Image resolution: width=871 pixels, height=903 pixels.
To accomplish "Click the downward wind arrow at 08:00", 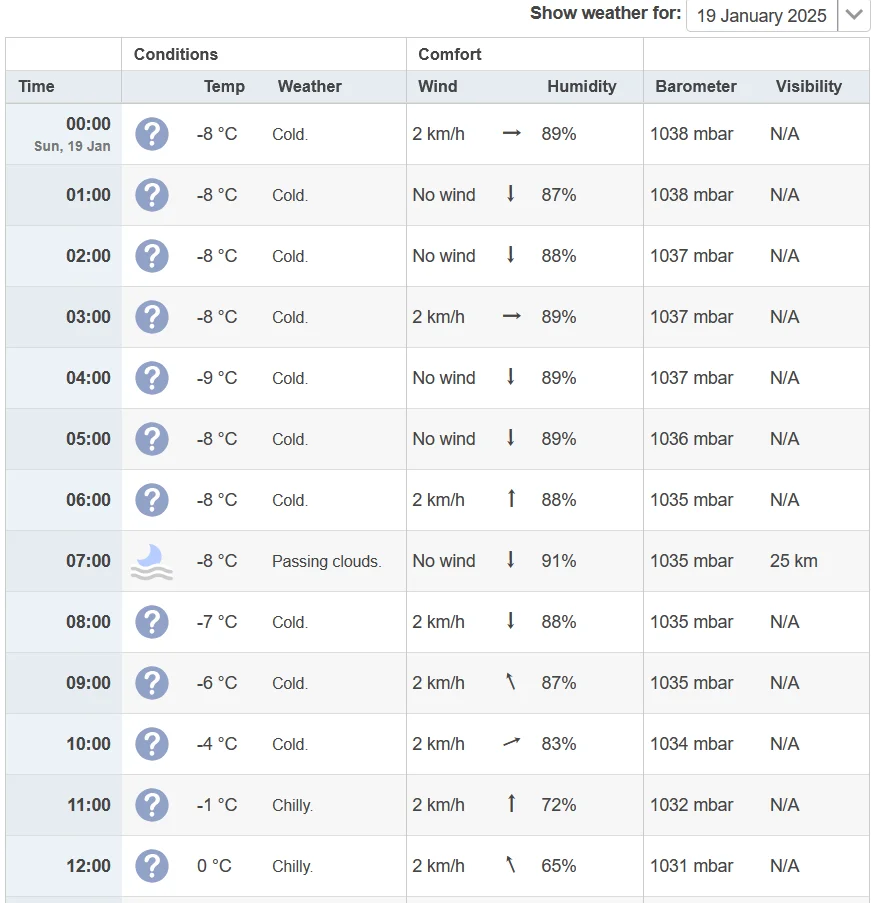I will click(511, 621).
